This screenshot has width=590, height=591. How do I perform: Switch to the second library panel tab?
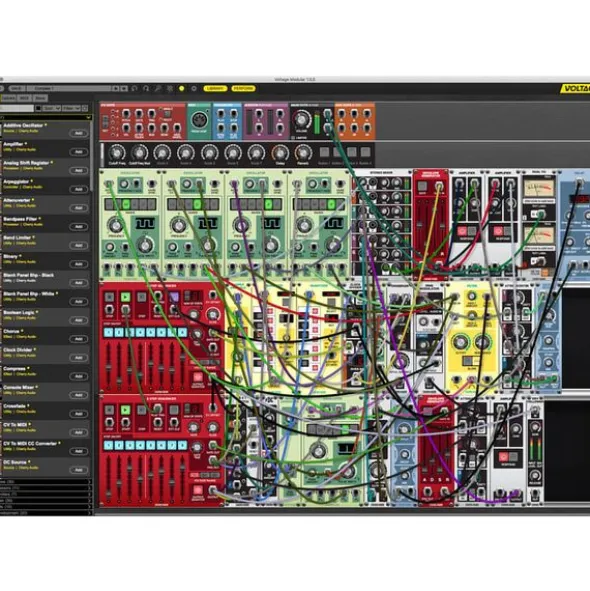(x=24, y=98)
